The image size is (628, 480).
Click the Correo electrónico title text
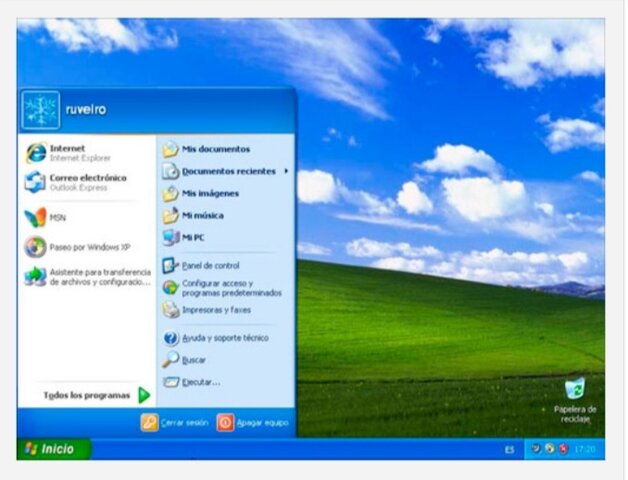pyautogui.click(x=88, y=177)
